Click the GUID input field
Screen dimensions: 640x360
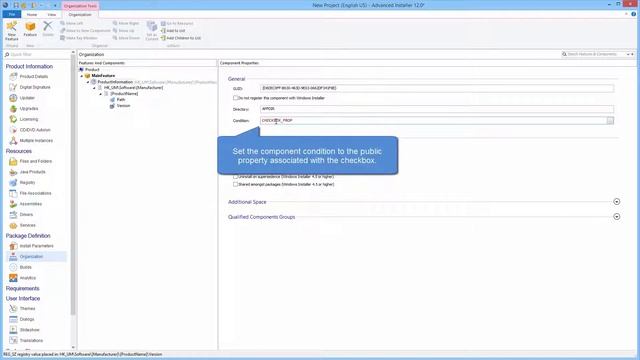click(437, 88)
